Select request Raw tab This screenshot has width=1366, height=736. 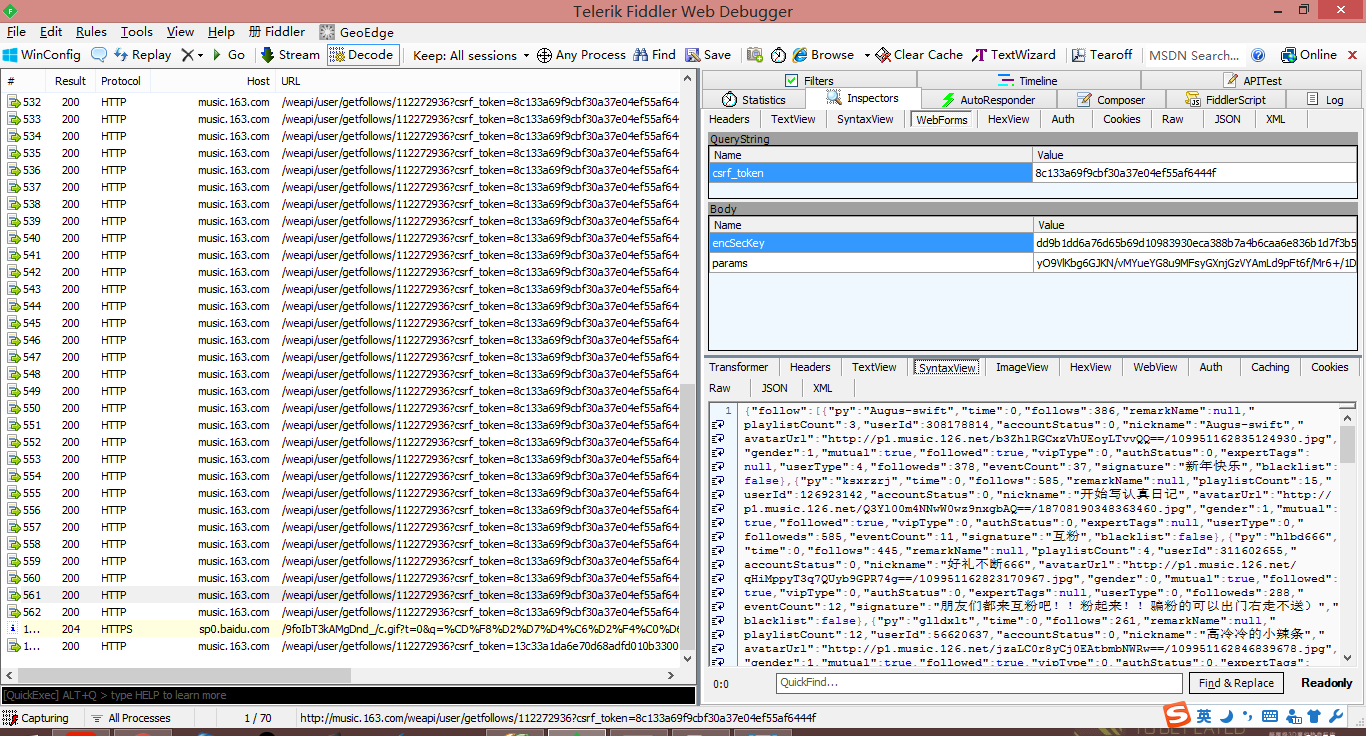tap(1173, 119)
